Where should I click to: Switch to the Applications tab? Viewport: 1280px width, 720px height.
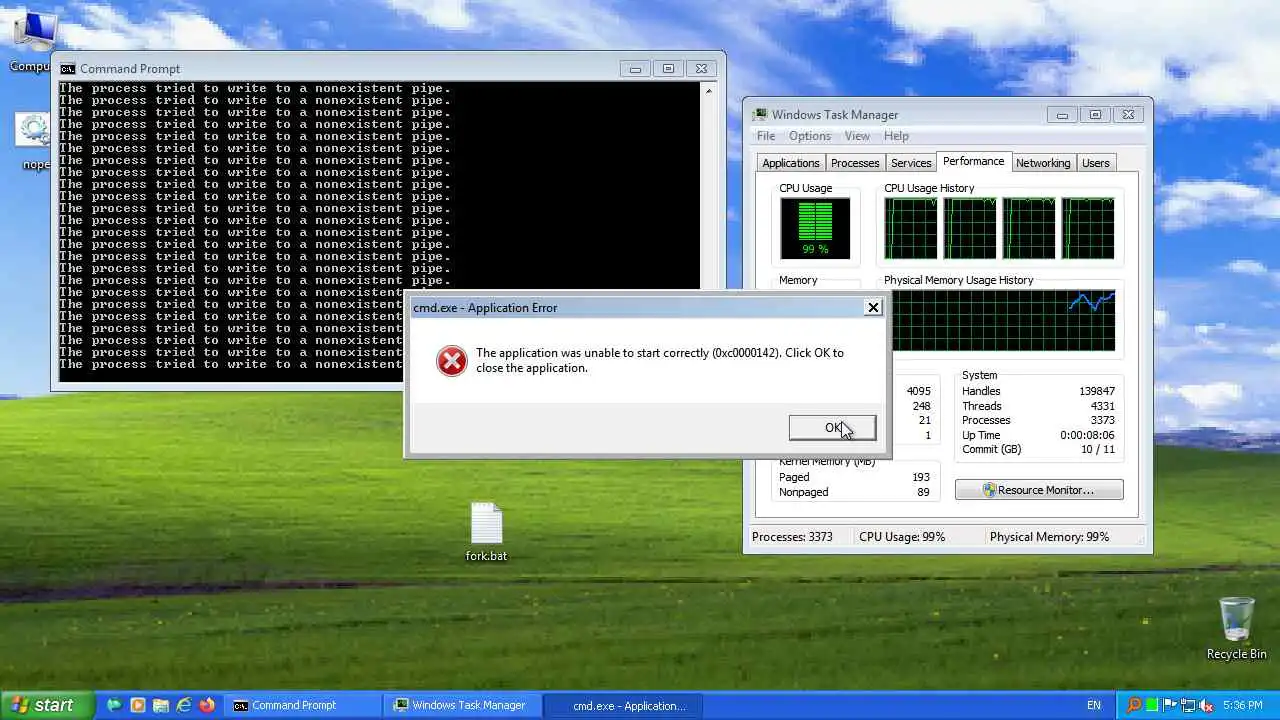[x=791, y=163]
